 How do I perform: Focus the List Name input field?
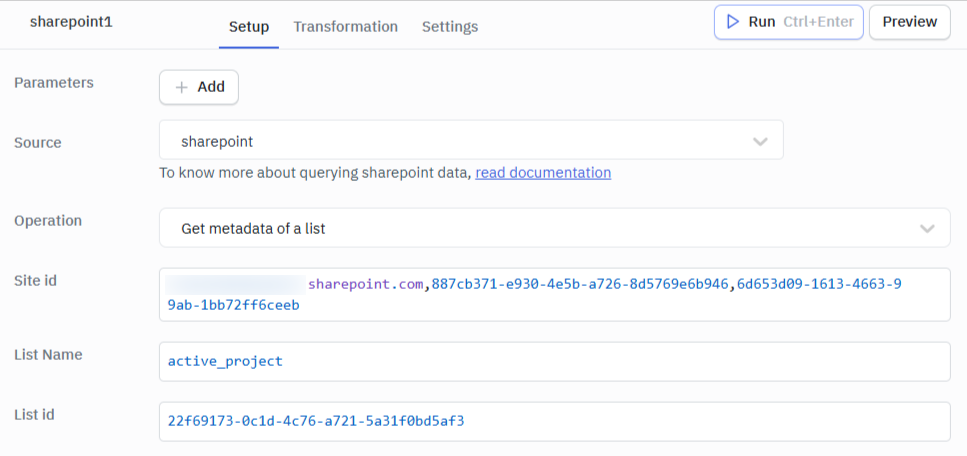point(554,362)
